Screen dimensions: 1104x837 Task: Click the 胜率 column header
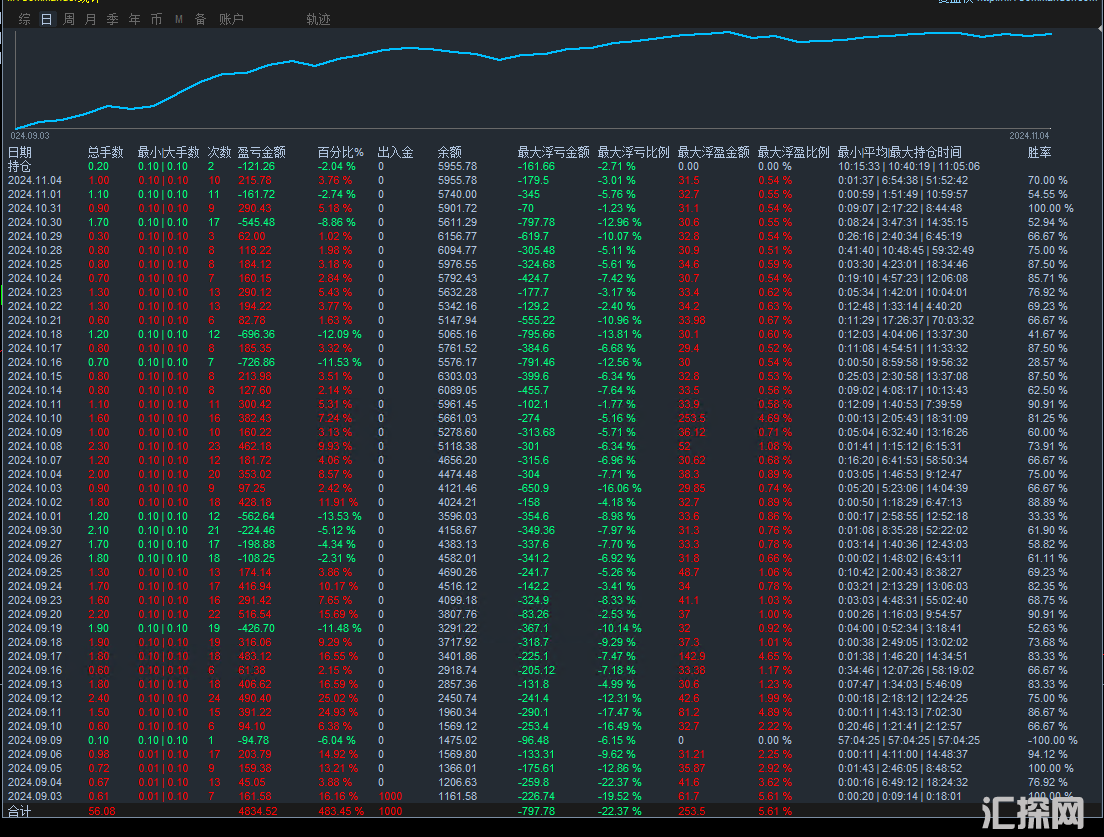pos(1039,153)
